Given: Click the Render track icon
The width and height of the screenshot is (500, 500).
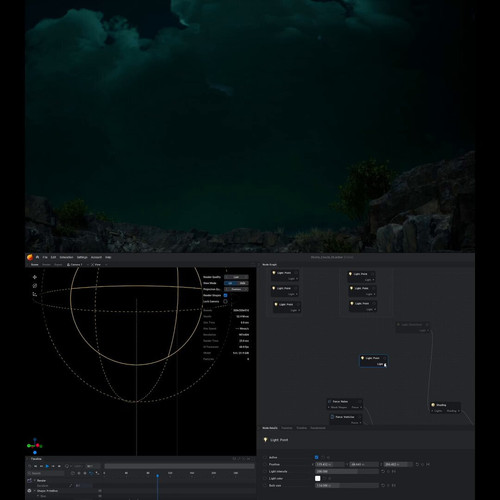Looking at the screenshot, I should (x=29, y=480).
